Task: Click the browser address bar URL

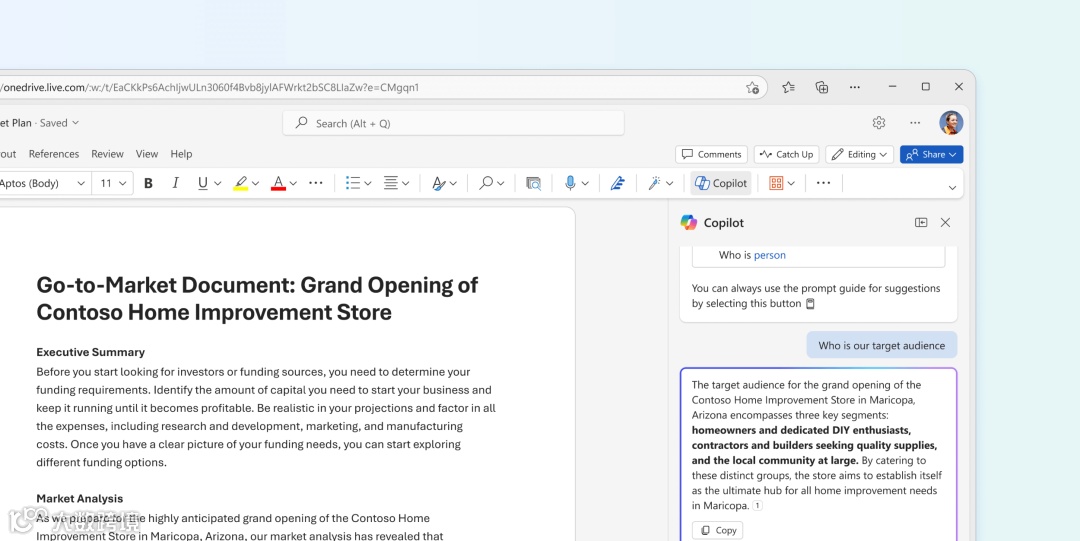Action: point(211,88)
